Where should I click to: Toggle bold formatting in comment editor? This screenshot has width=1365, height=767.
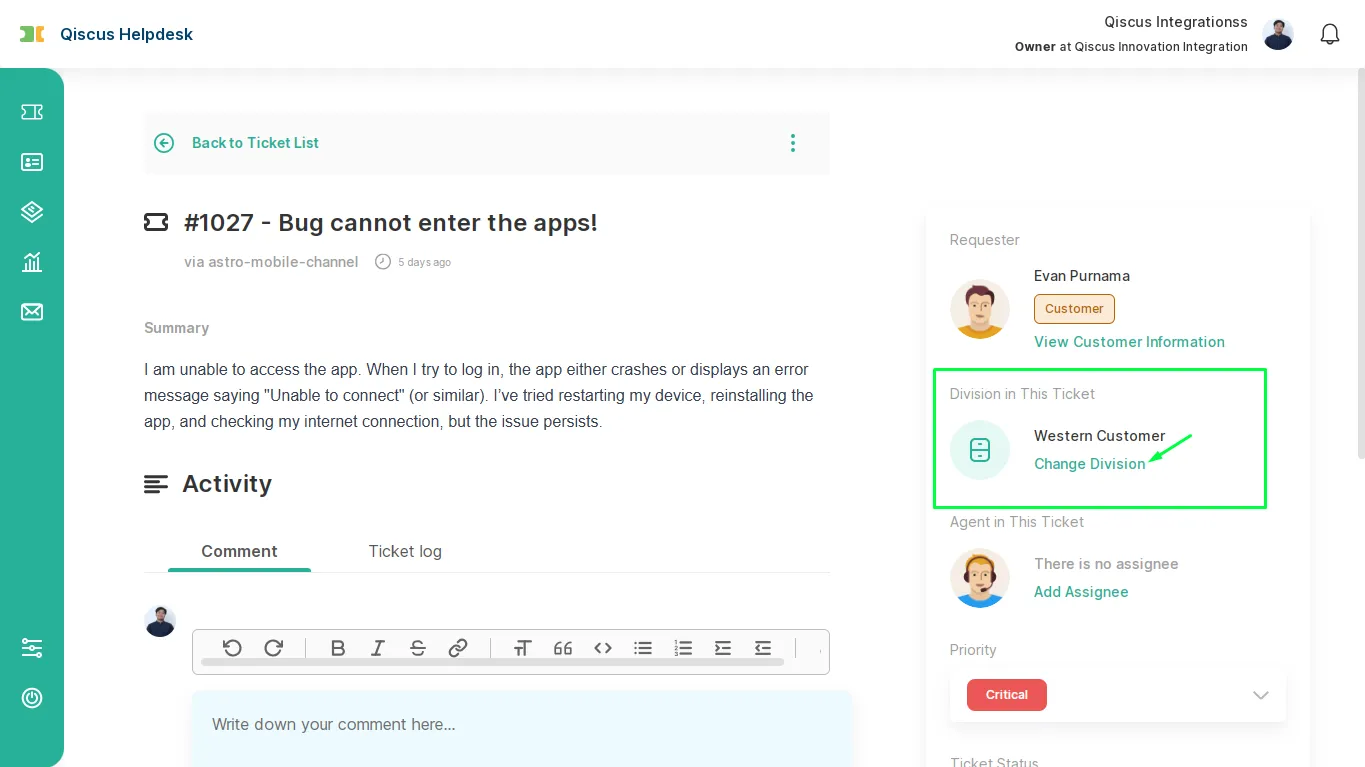coord(338,648)
